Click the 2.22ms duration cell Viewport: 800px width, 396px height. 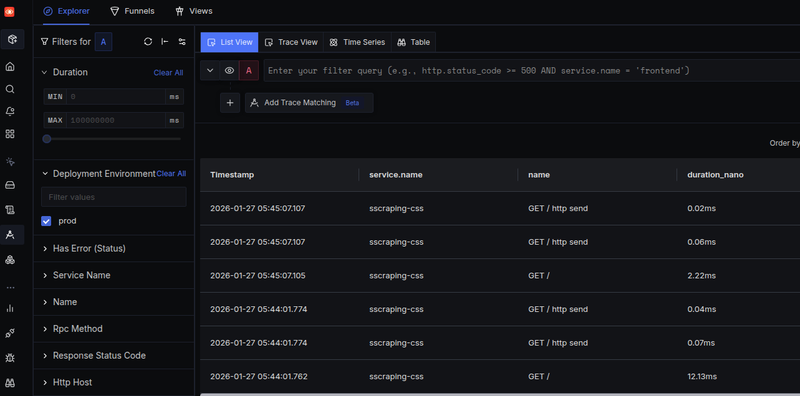702,276
